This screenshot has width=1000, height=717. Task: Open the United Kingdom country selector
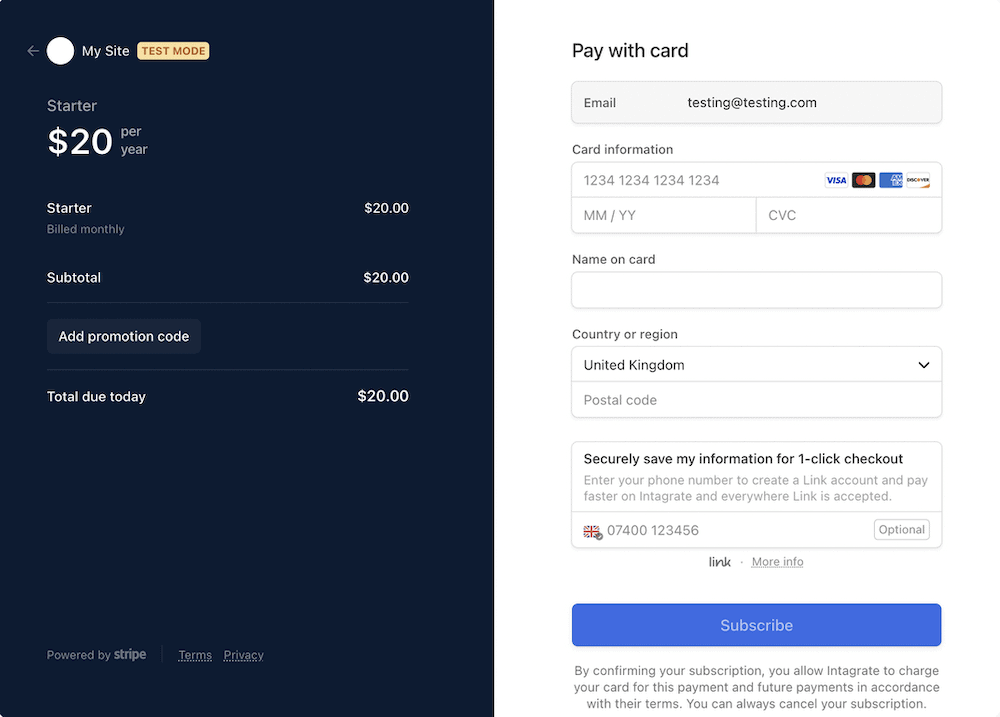756,365
